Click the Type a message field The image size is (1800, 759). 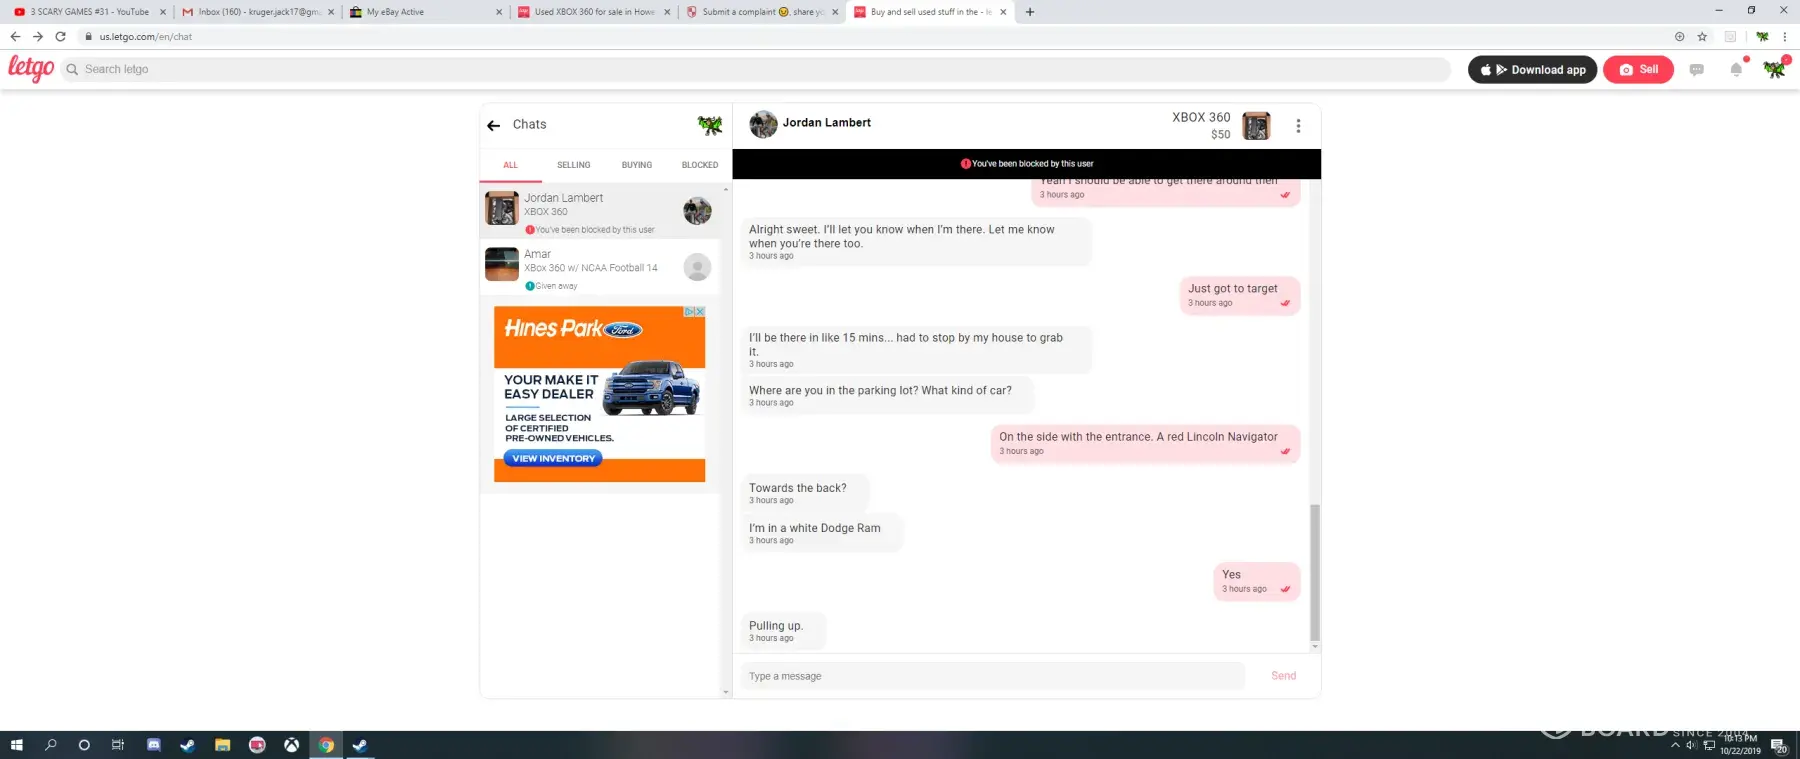click(992, 676)
